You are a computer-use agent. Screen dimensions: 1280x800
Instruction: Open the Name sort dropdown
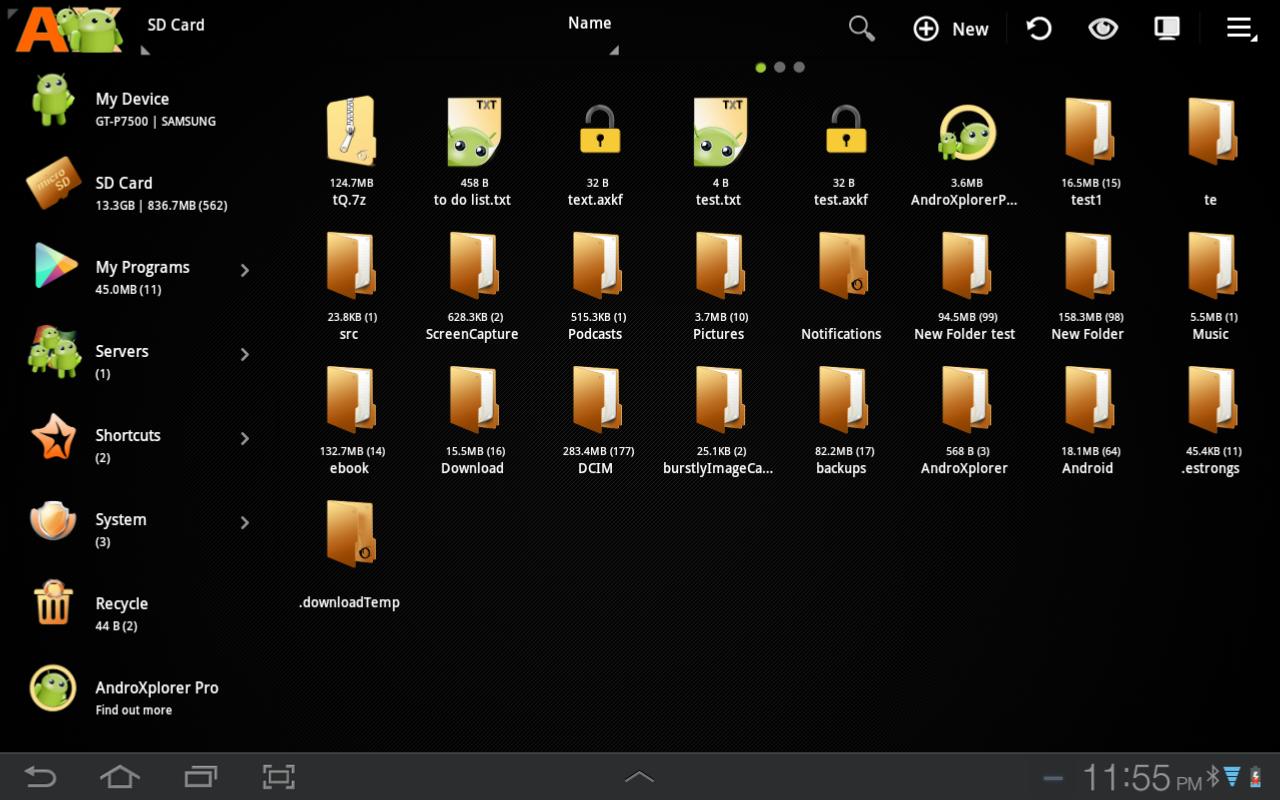(x=590, y=25)
